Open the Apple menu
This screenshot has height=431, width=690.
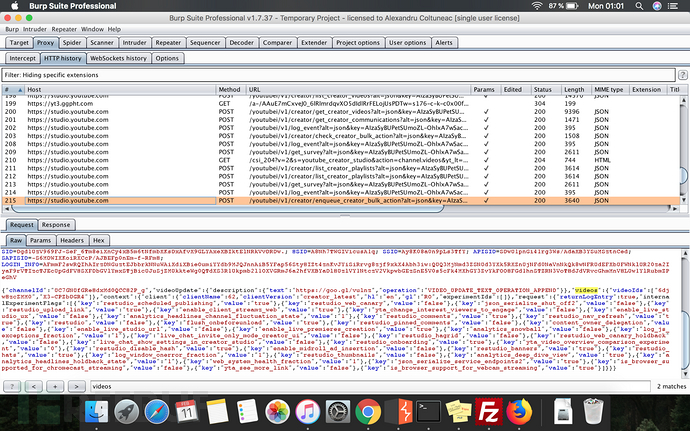point(15,6)
